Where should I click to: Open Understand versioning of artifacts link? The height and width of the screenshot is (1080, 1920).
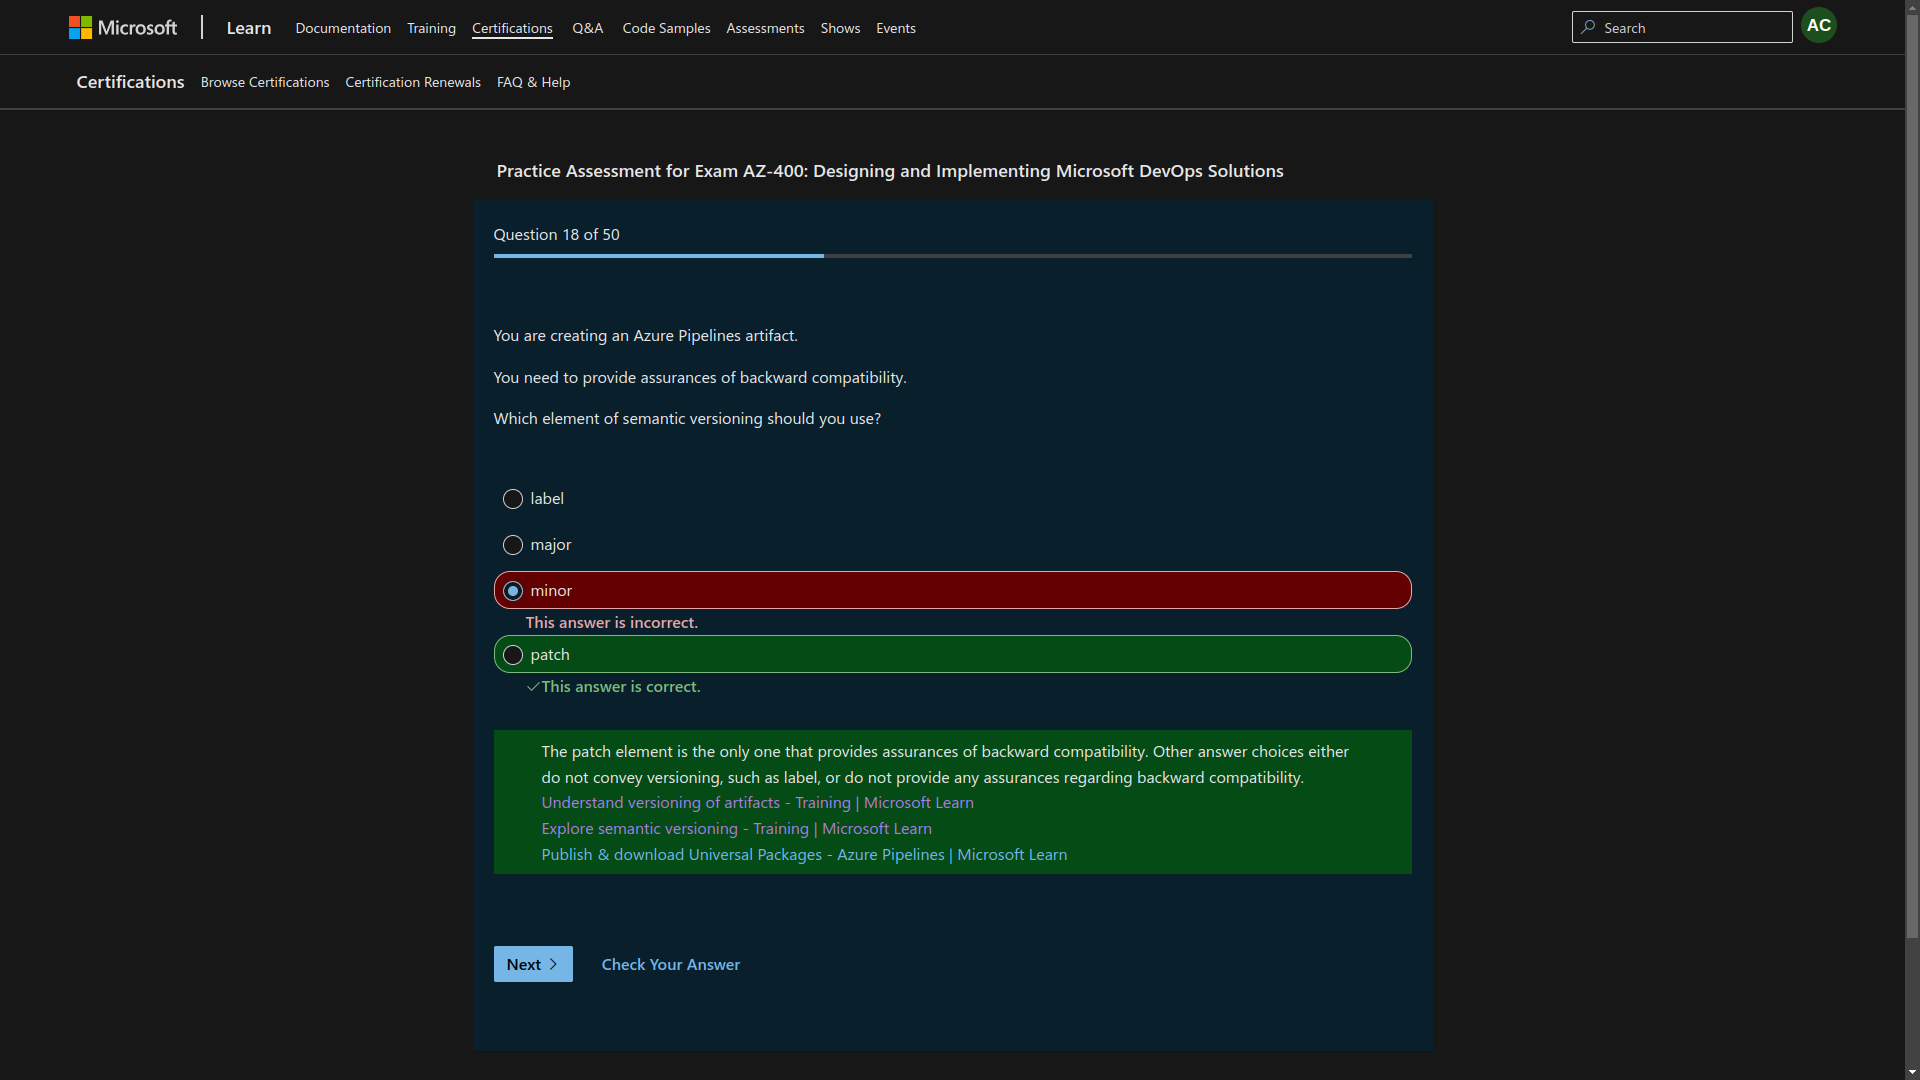pos(757,802)
